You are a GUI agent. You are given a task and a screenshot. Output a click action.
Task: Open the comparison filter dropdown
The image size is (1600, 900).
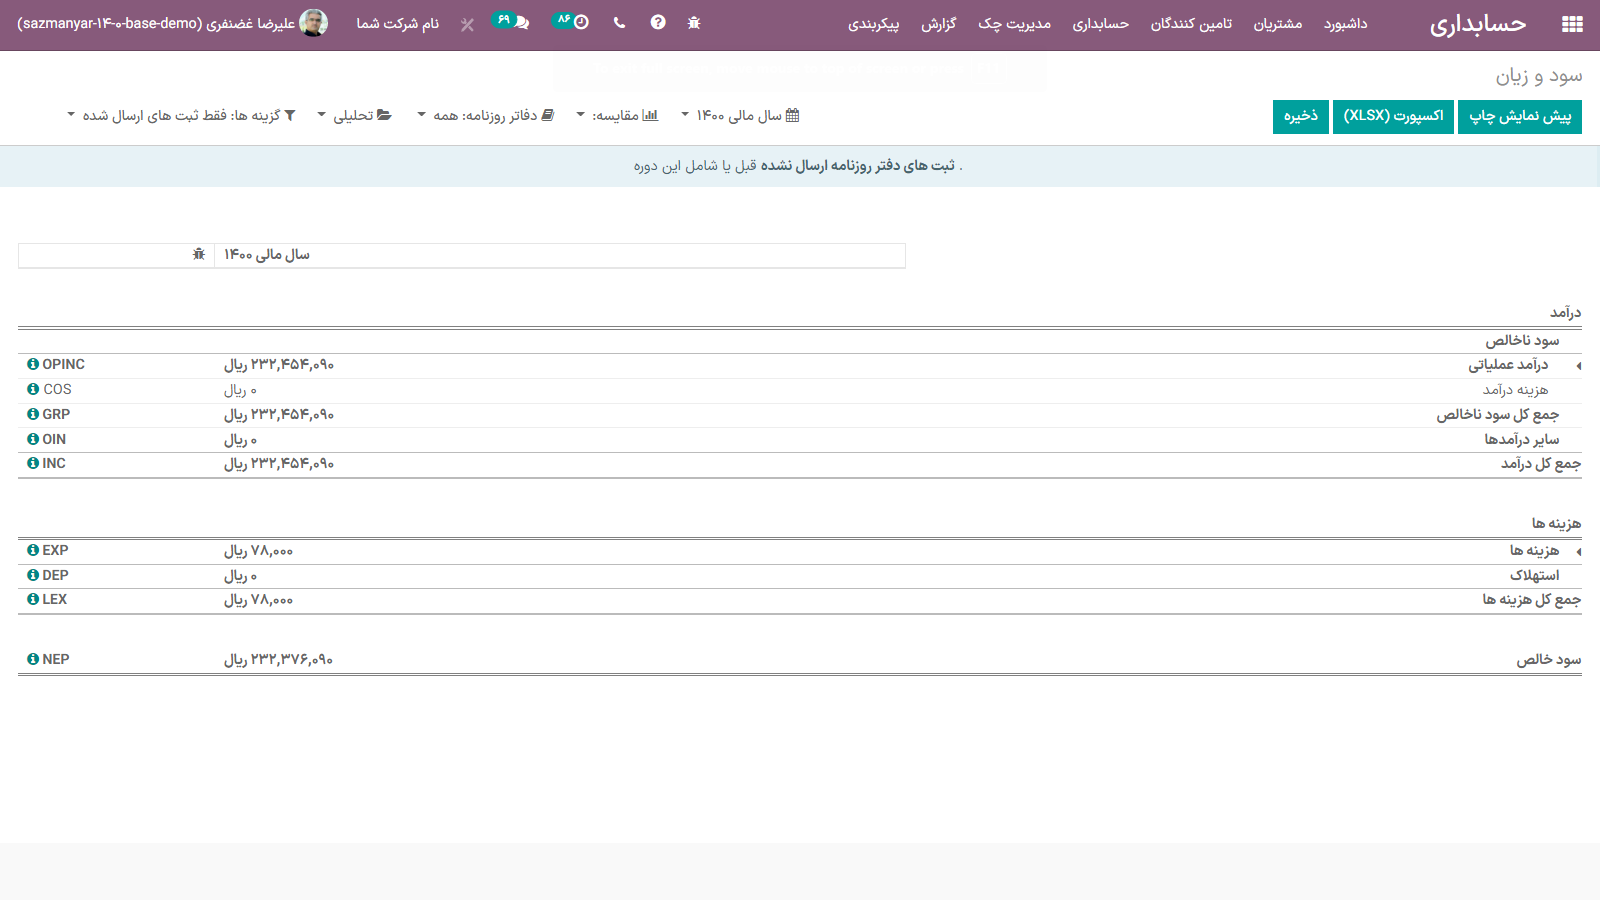[x=617, y=116]
